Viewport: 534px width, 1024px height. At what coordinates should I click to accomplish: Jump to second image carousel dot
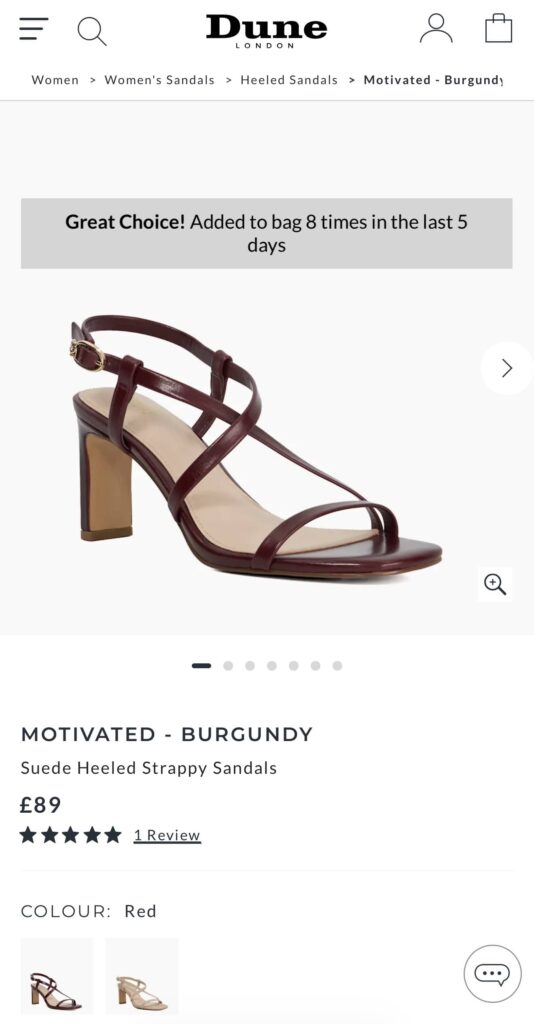[x=228, y=665]
